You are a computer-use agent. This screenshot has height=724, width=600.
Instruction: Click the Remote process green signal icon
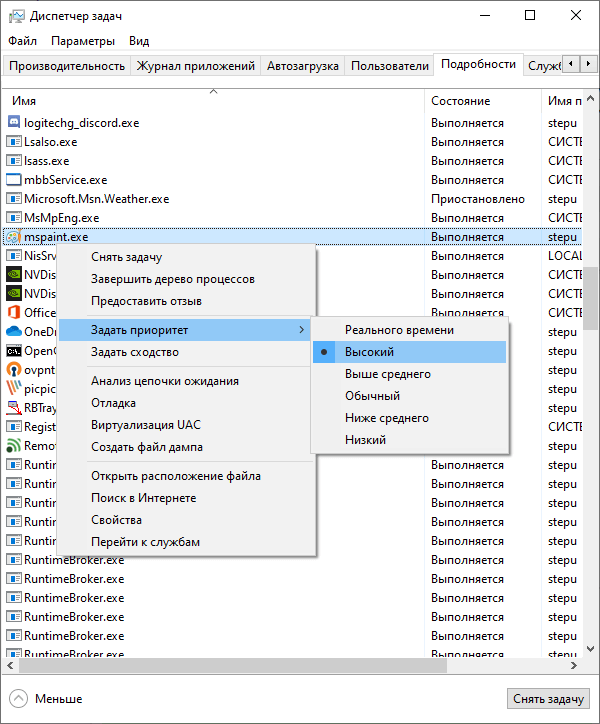click(14, 445)
